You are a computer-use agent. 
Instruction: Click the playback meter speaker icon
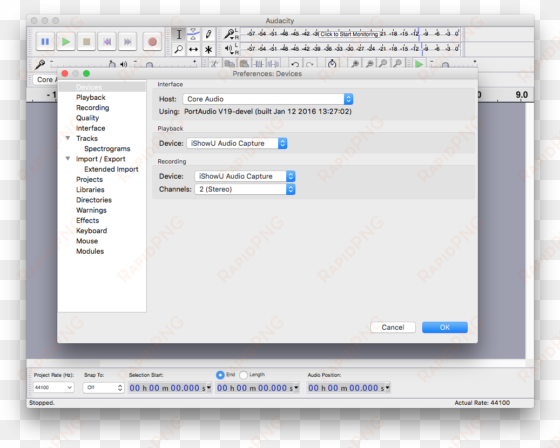(229, 48)
